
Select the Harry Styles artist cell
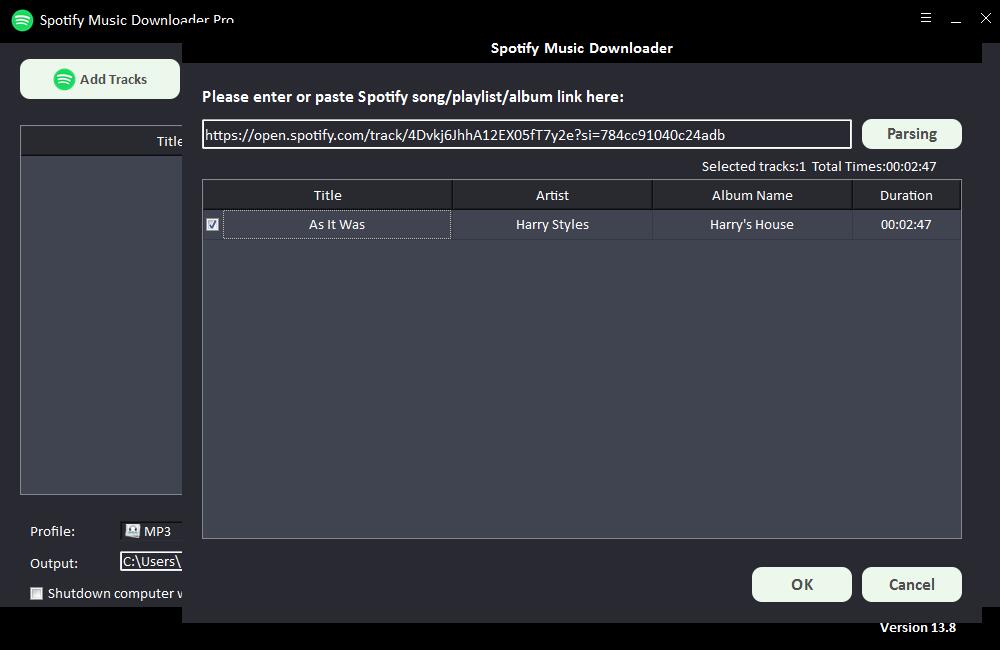pos(552,225)
